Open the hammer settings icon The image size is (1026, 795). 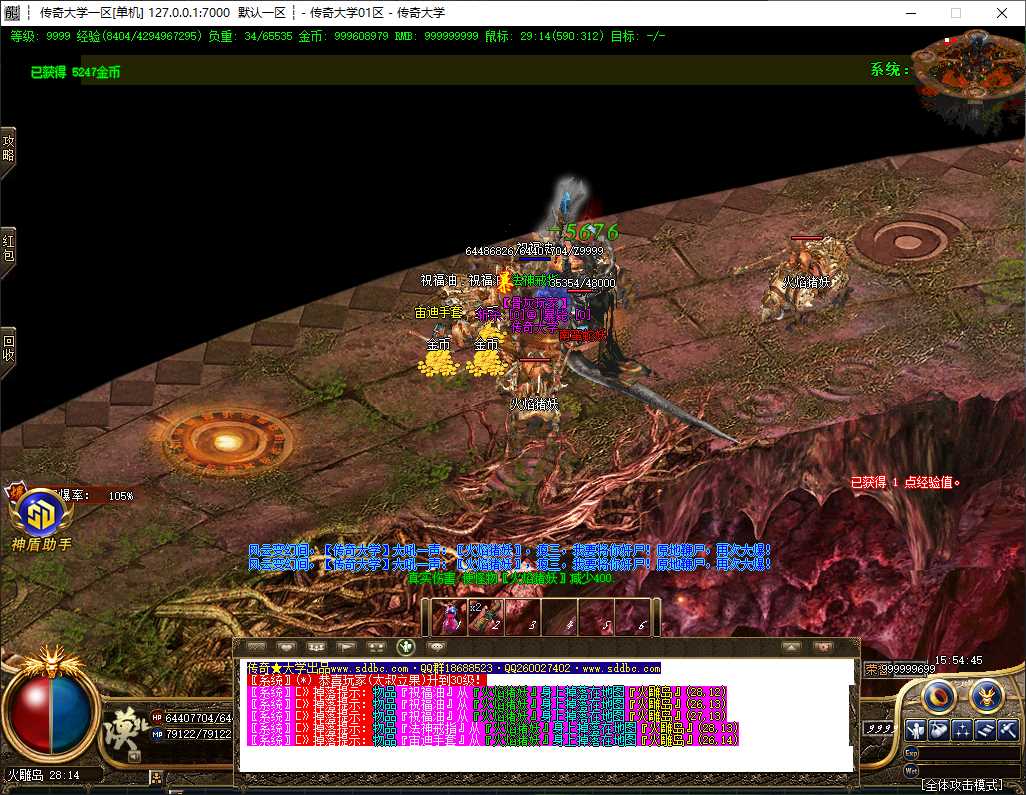pos(1008,730)
